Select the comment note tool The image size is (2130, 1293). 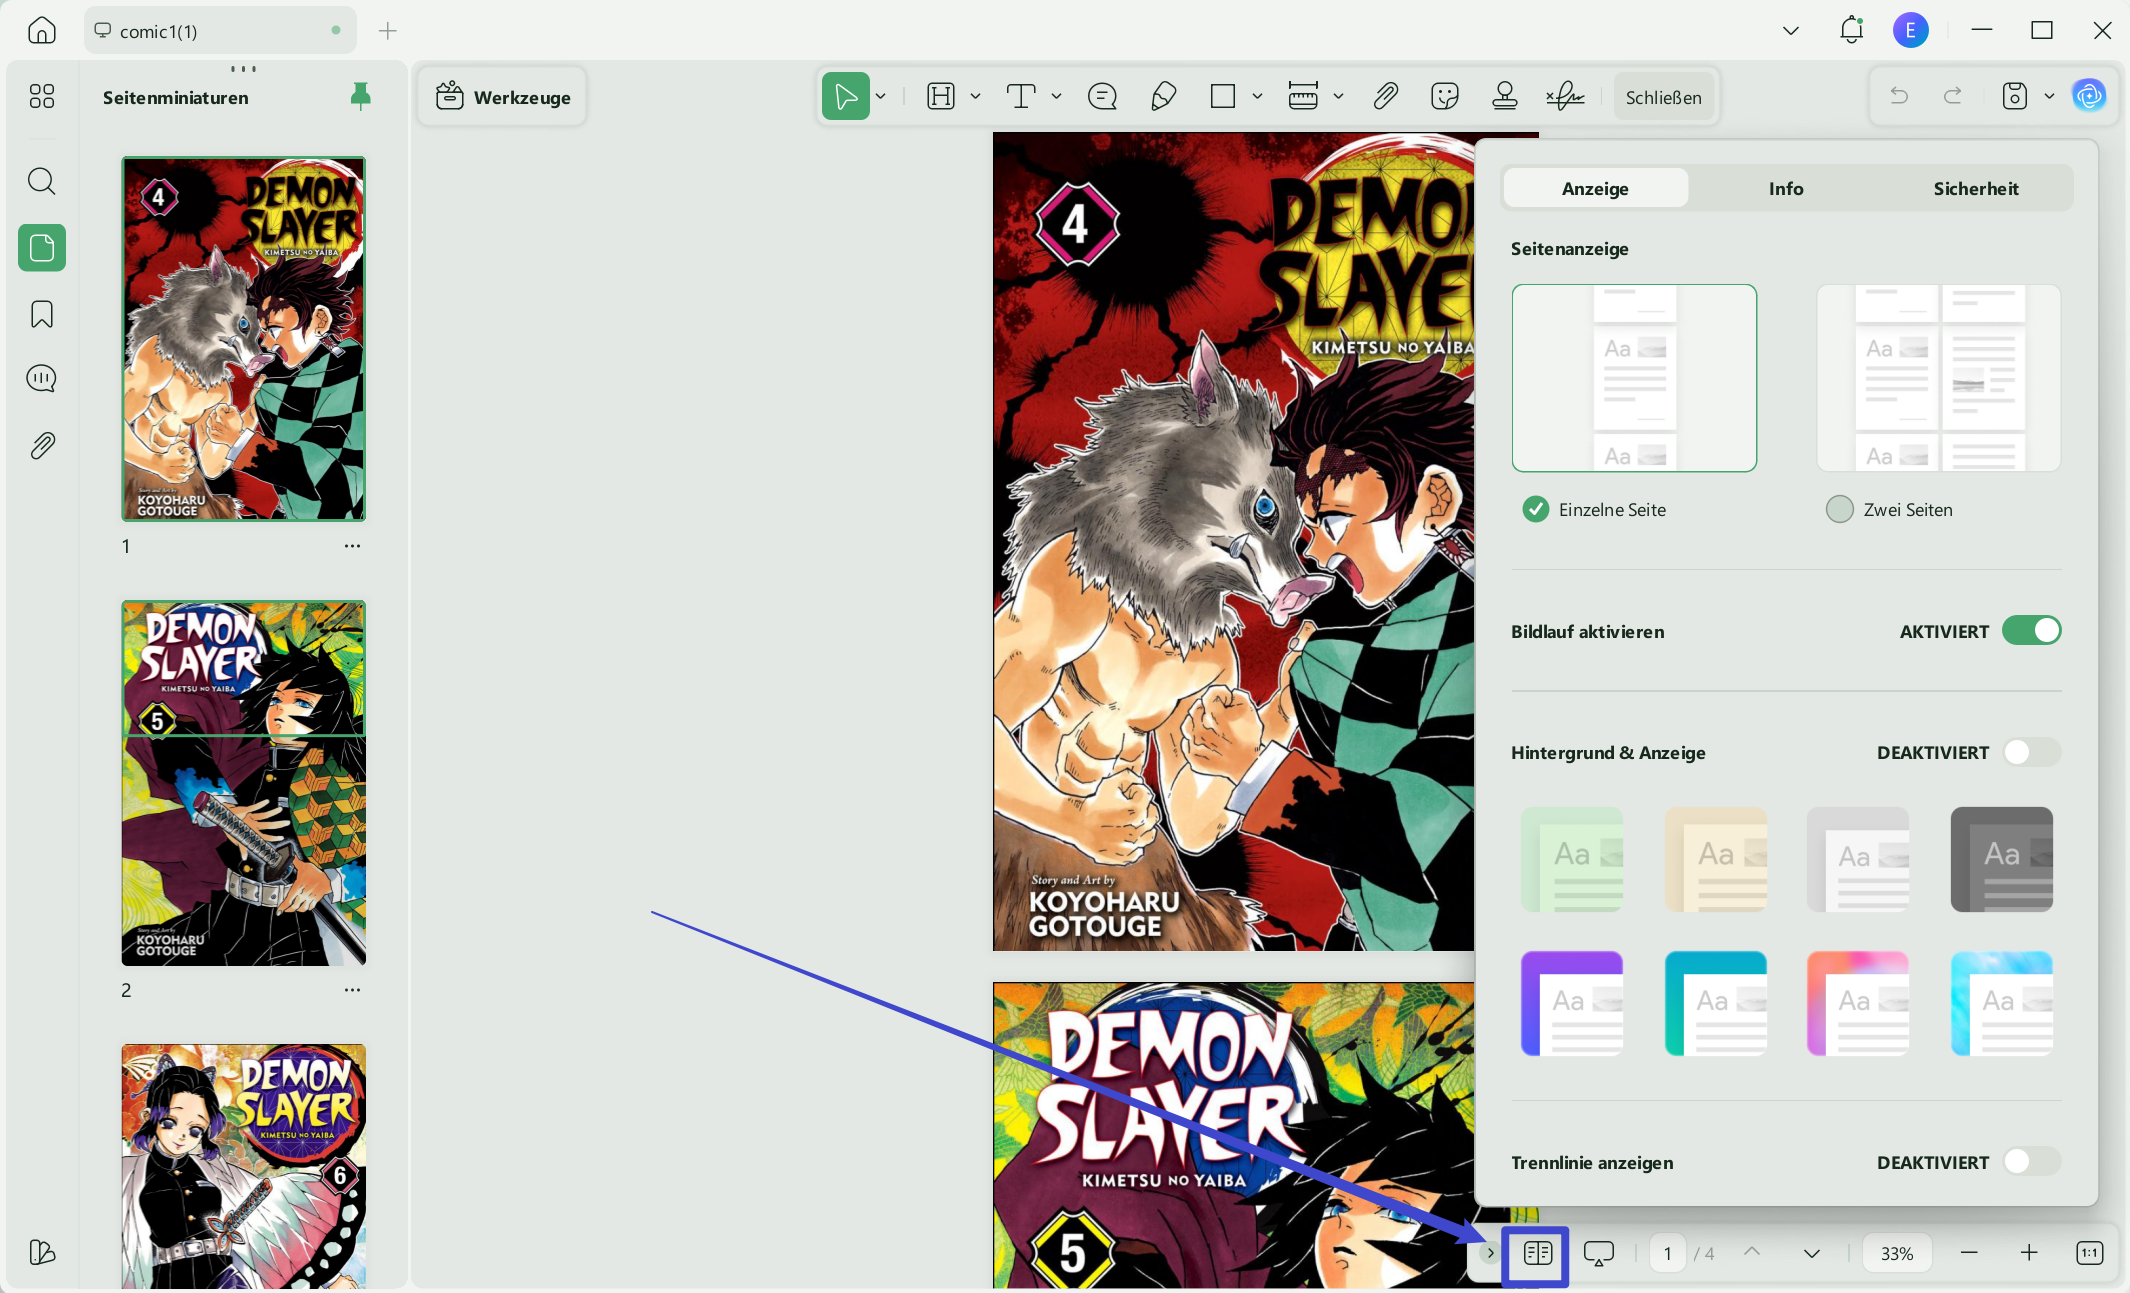click(x=1102, y=96)
